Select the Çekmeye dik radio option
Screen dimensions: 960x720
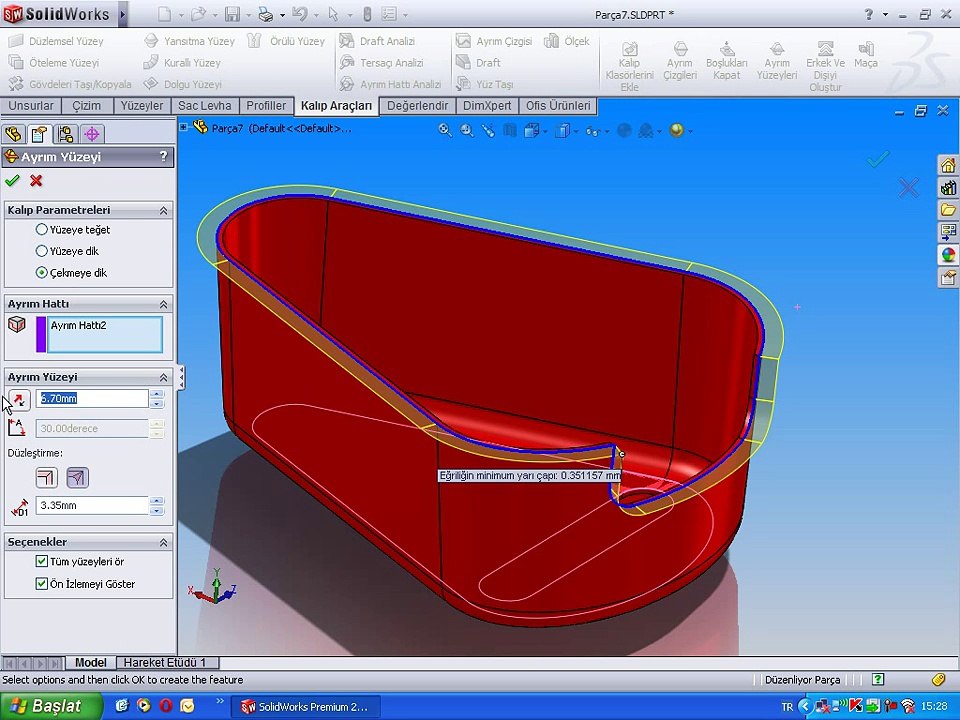pos(42,272)
